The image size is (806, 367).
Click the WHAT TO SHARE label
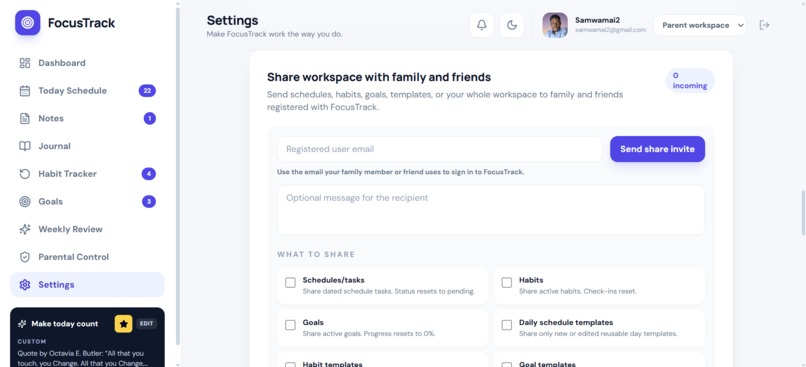pos(316,254)
